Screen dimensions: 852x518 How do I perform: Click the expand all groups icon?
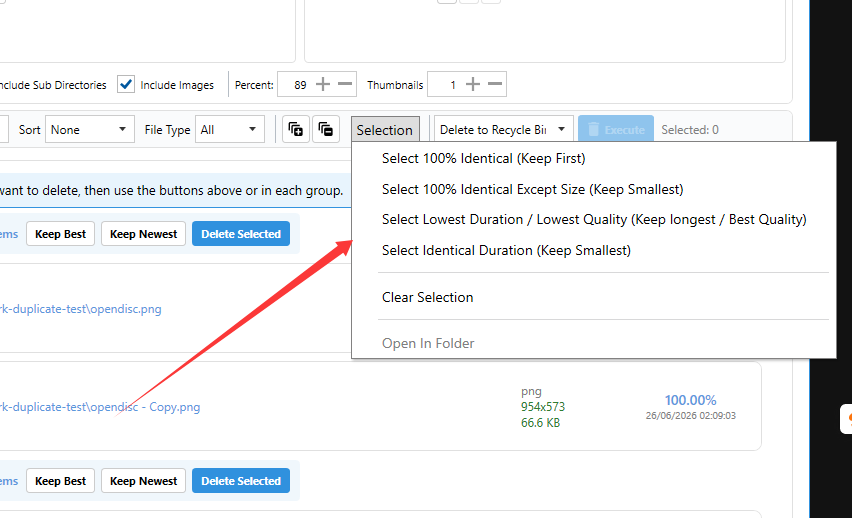tap(296, 129)
